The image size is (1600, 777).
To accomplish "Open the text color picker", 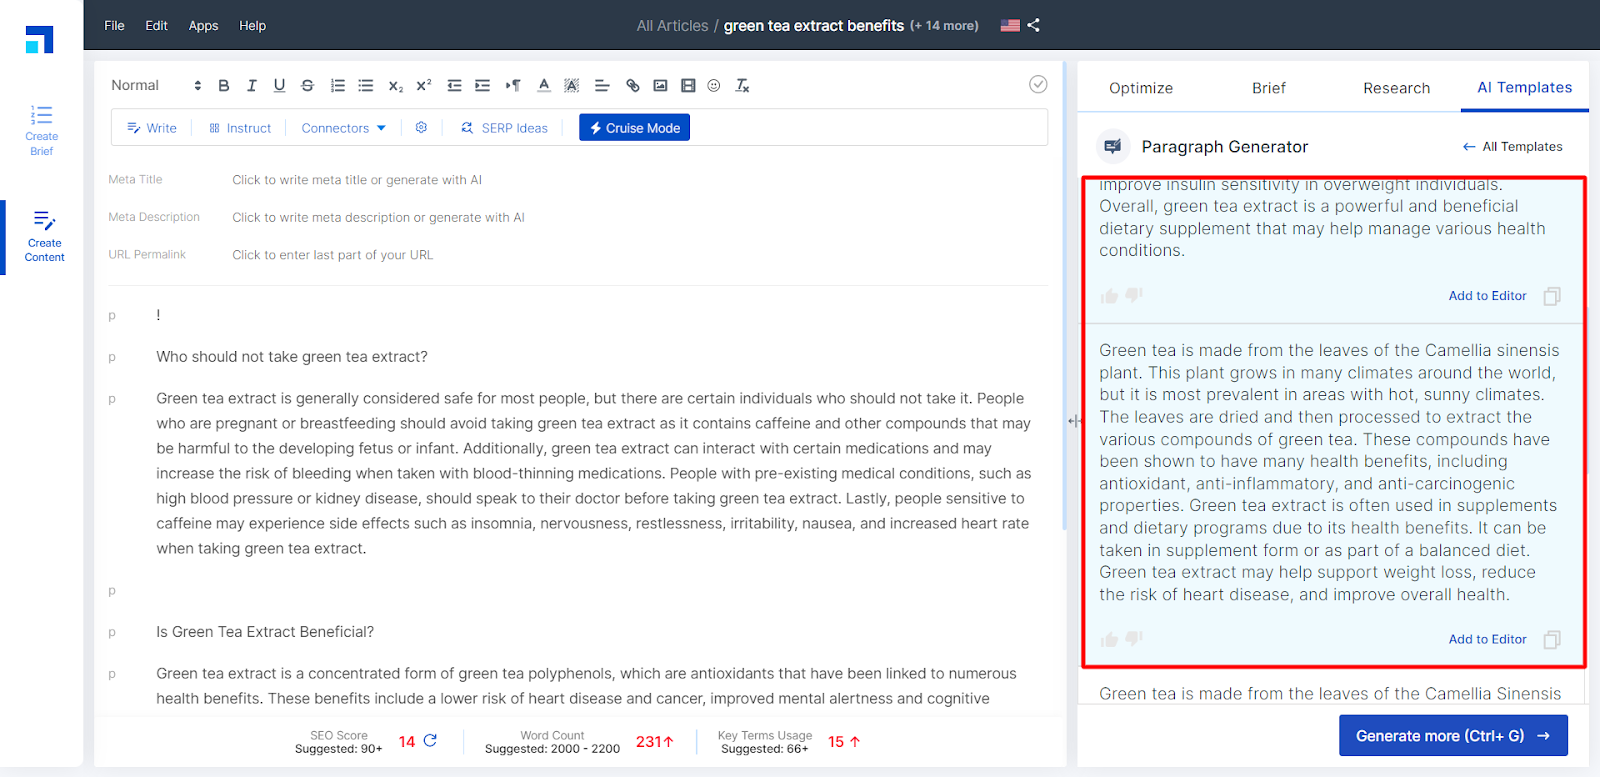I will click(x=544, y=86).
